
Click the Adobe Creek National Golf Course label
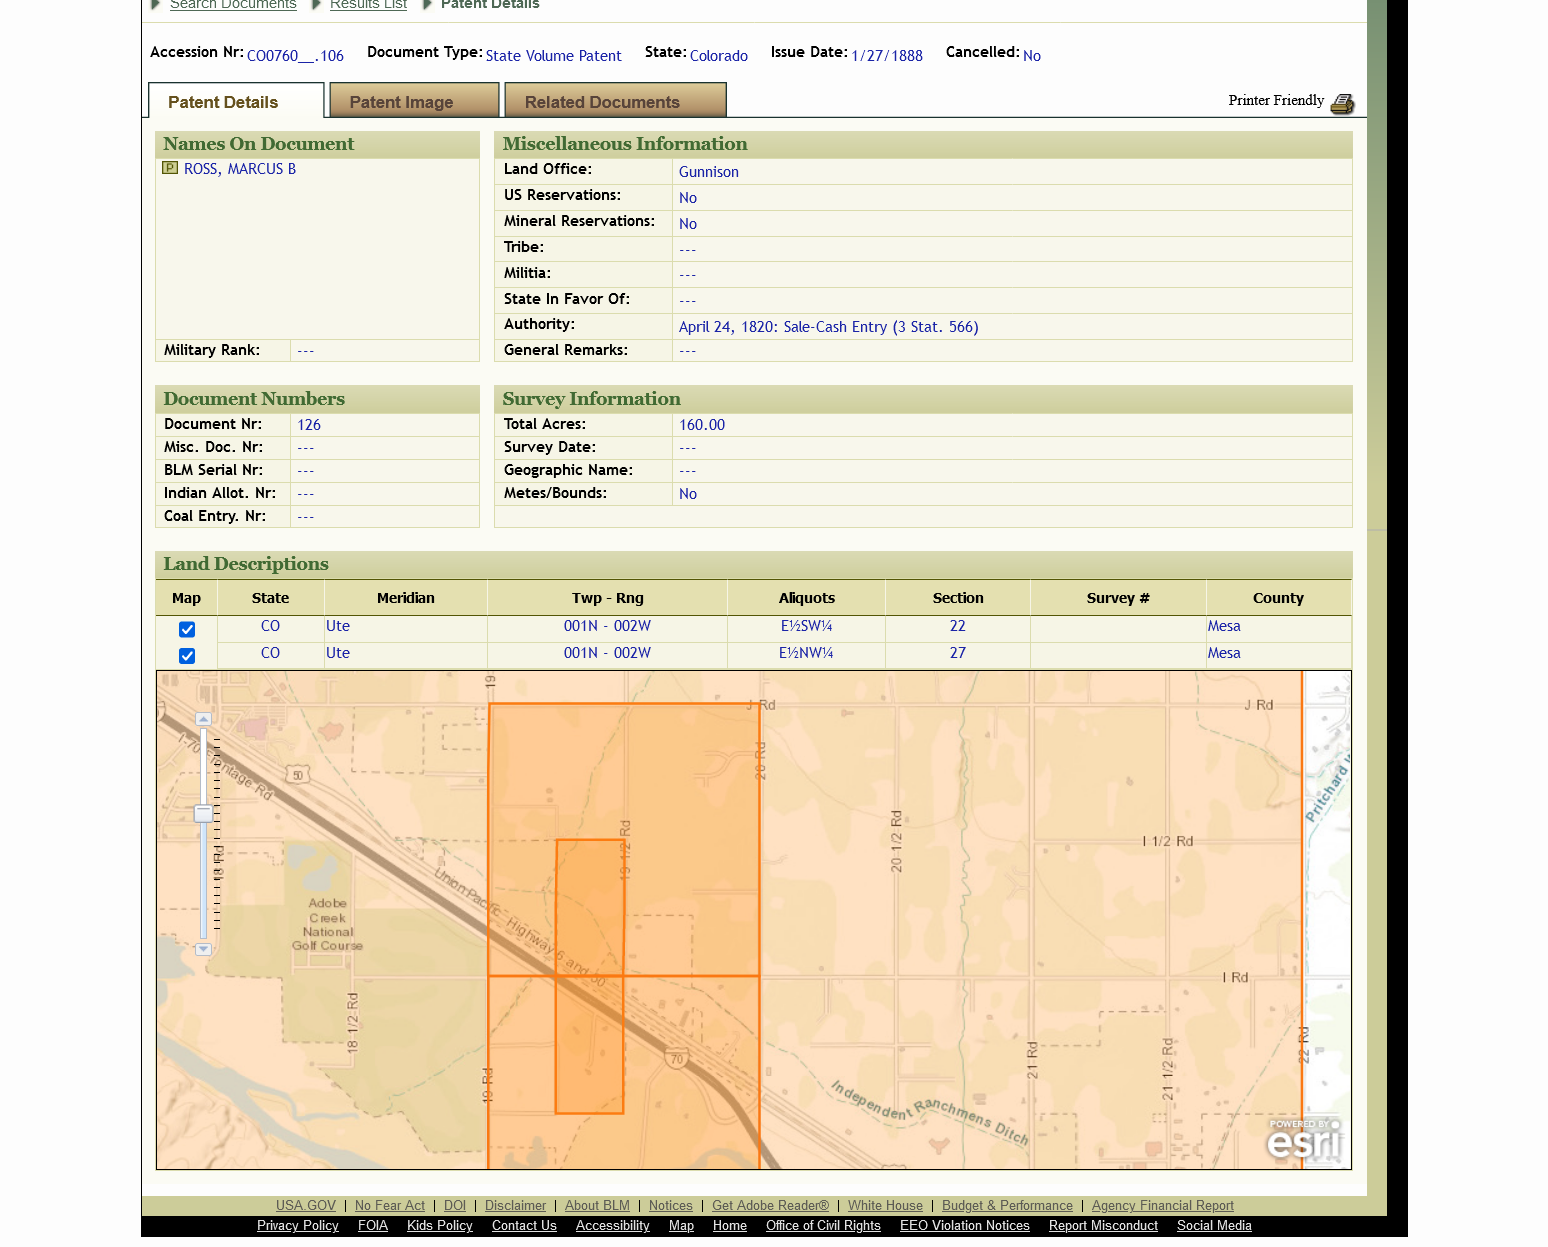[x=328, y=924]
